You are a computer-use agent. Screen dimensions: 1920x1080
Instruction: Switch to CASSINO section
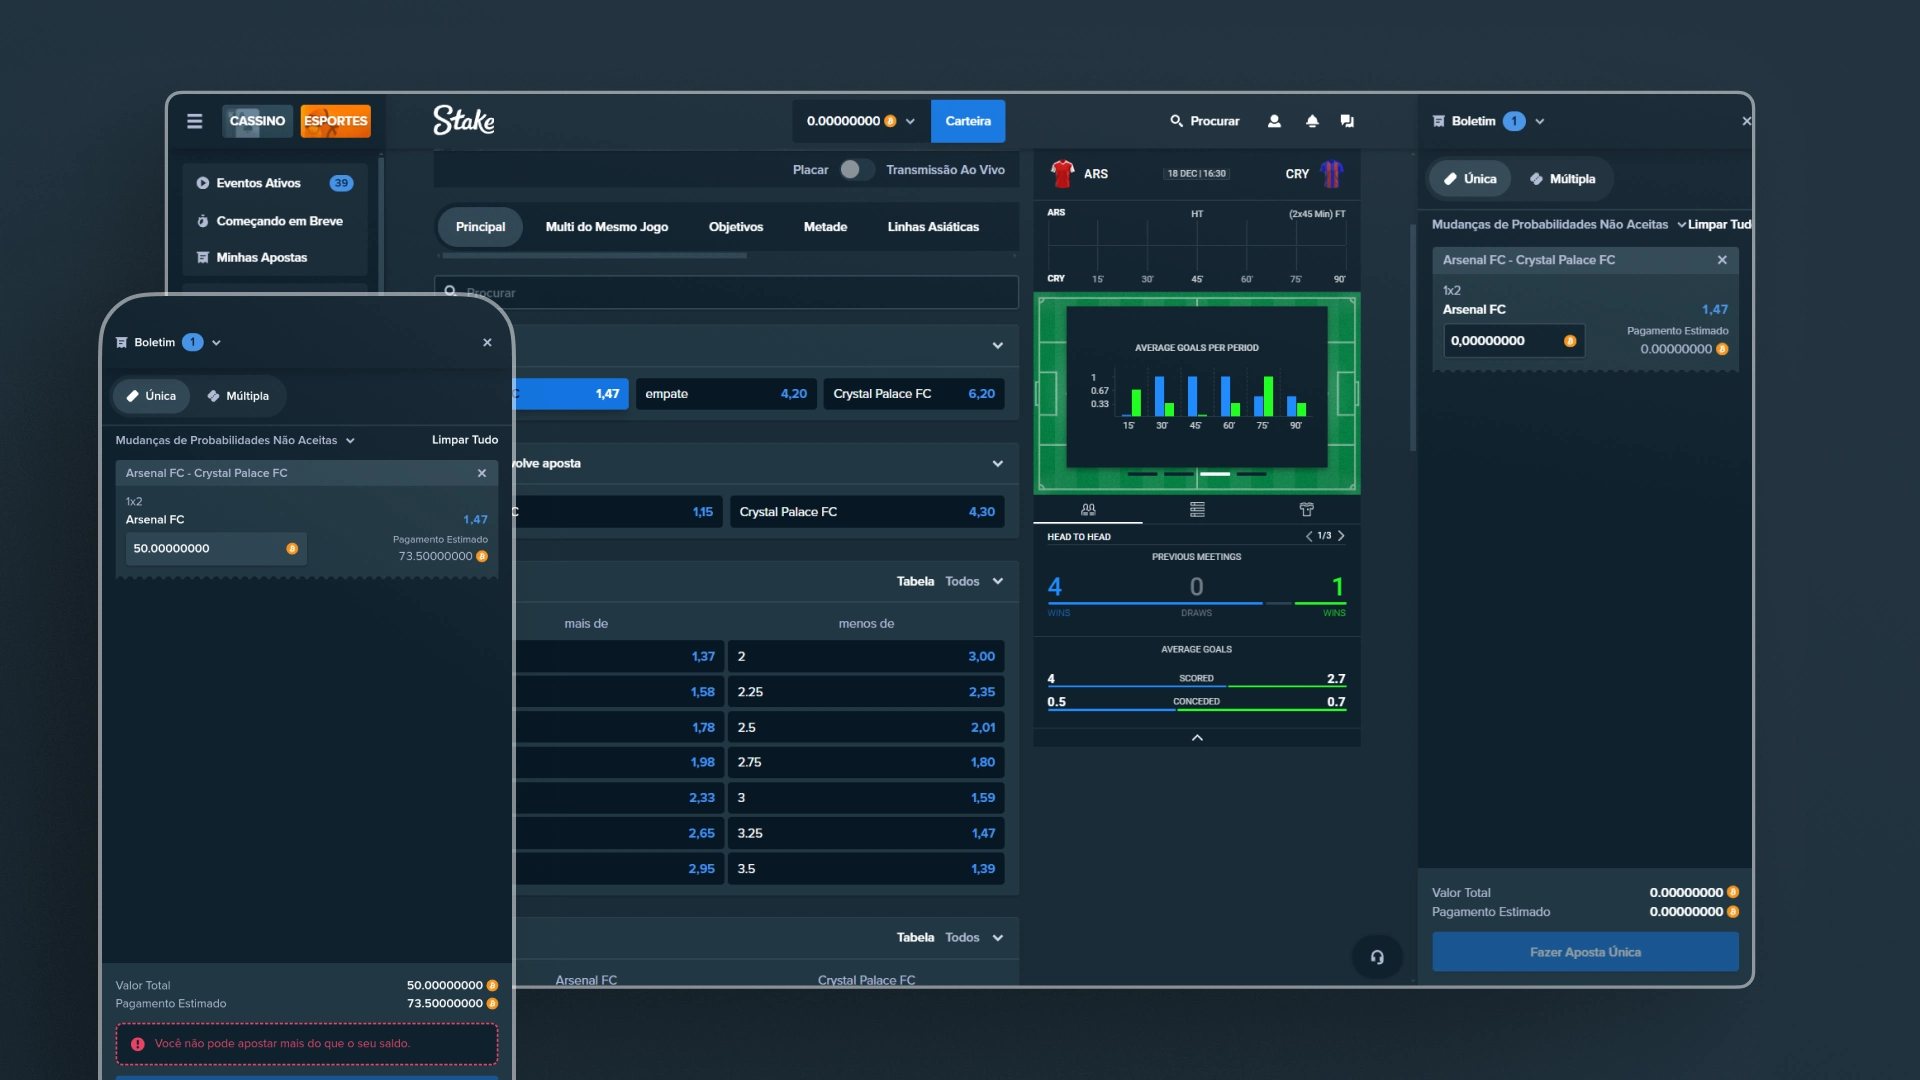(x=257, y=121)
